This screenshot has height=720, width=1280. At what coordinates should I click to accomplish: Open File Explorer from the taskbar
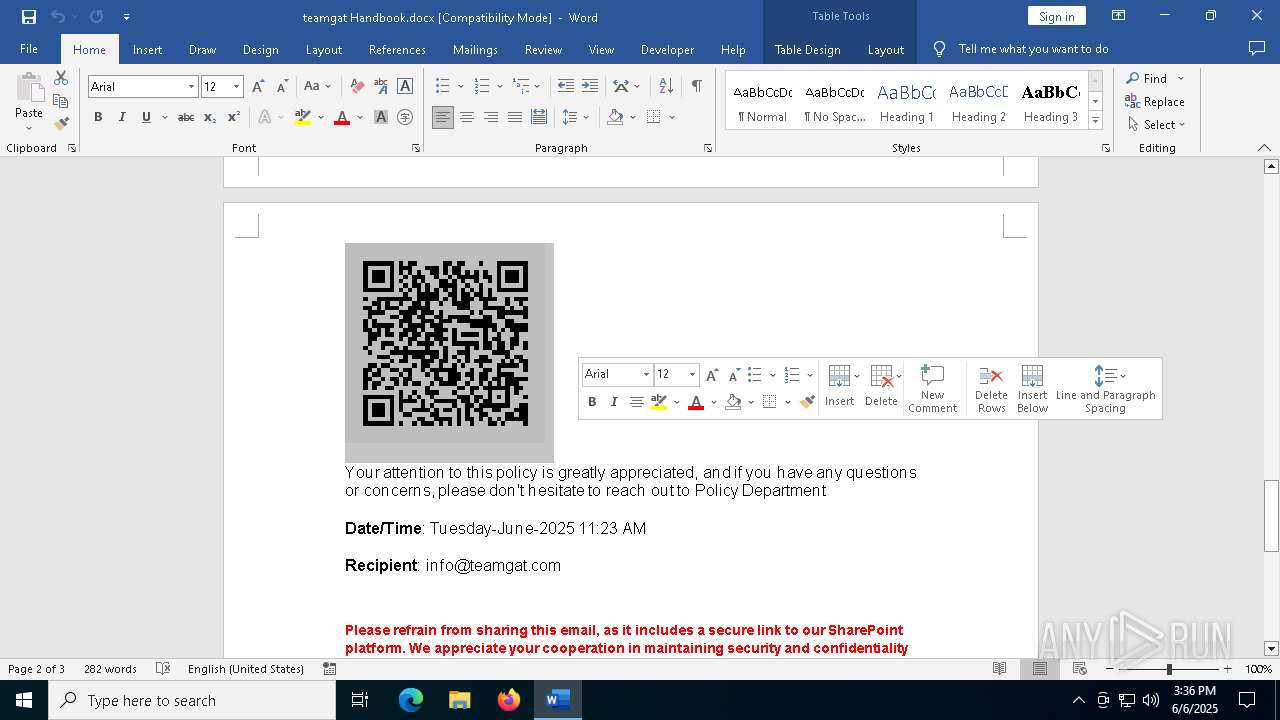click(x=460, y=700)
